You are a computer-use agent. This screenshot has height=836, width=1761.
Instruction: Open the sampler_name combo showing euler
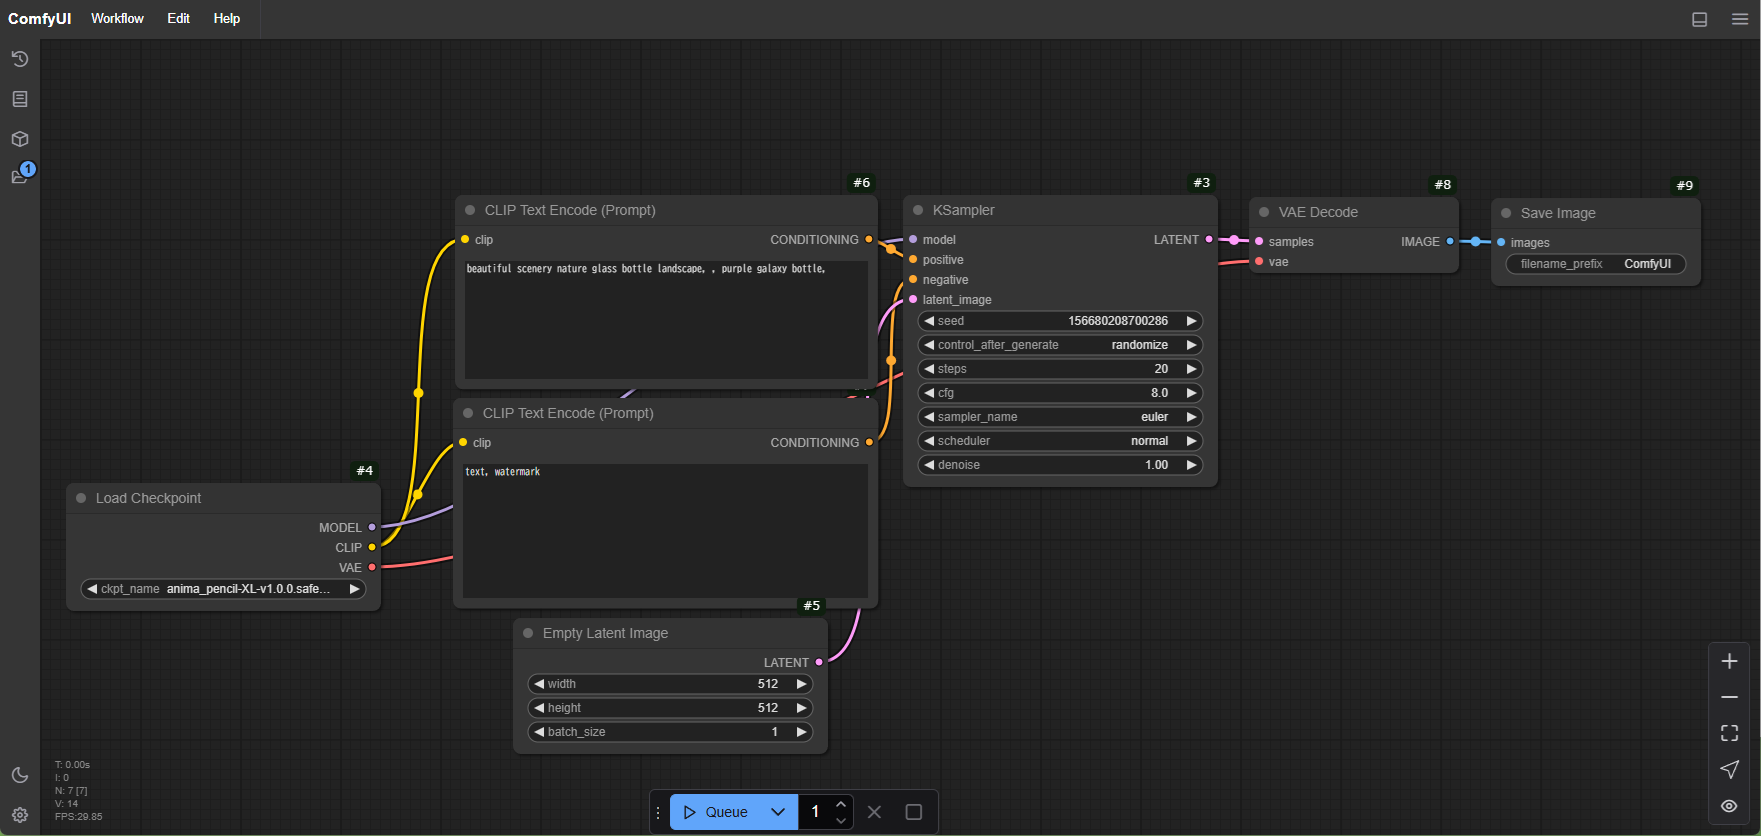click(1060, 417)
